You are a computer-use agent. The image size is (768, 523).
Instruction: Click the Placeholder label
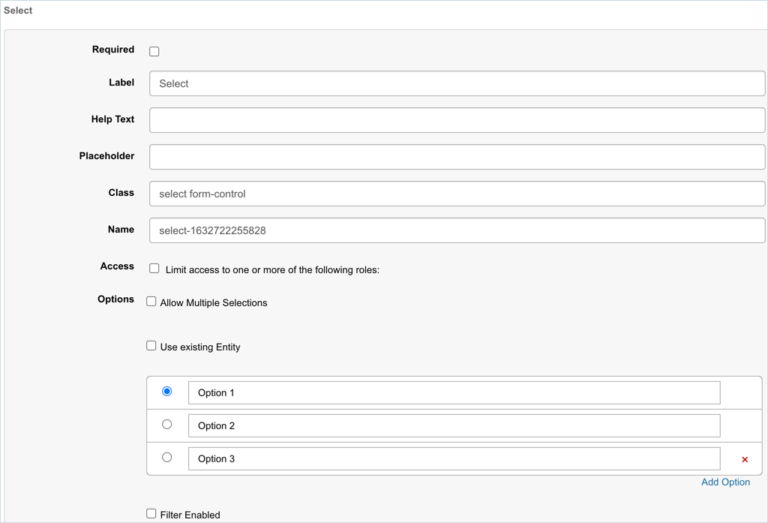coord(107,156)
